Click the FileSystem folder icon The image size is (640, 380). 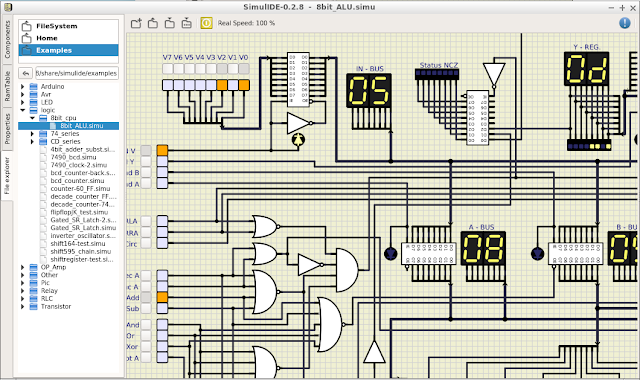(27, 26)
